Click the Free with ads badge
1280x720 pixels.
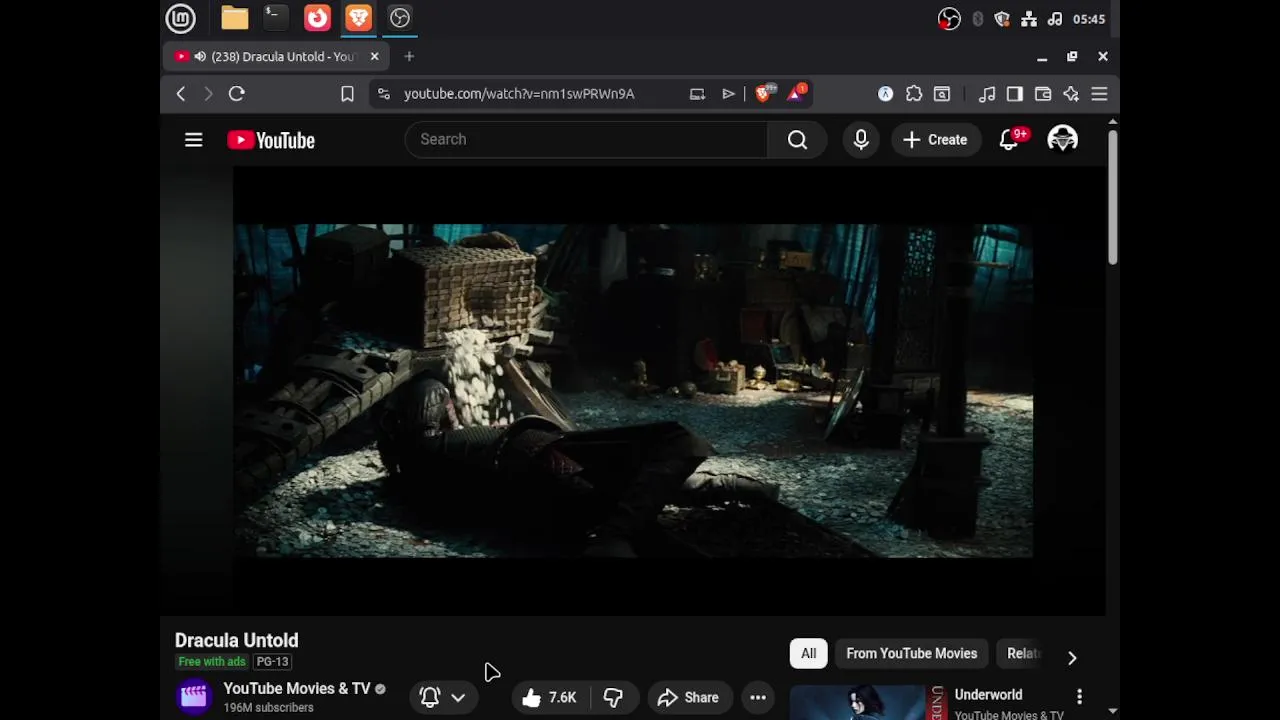pyautogui.click(x=212, y=662)
